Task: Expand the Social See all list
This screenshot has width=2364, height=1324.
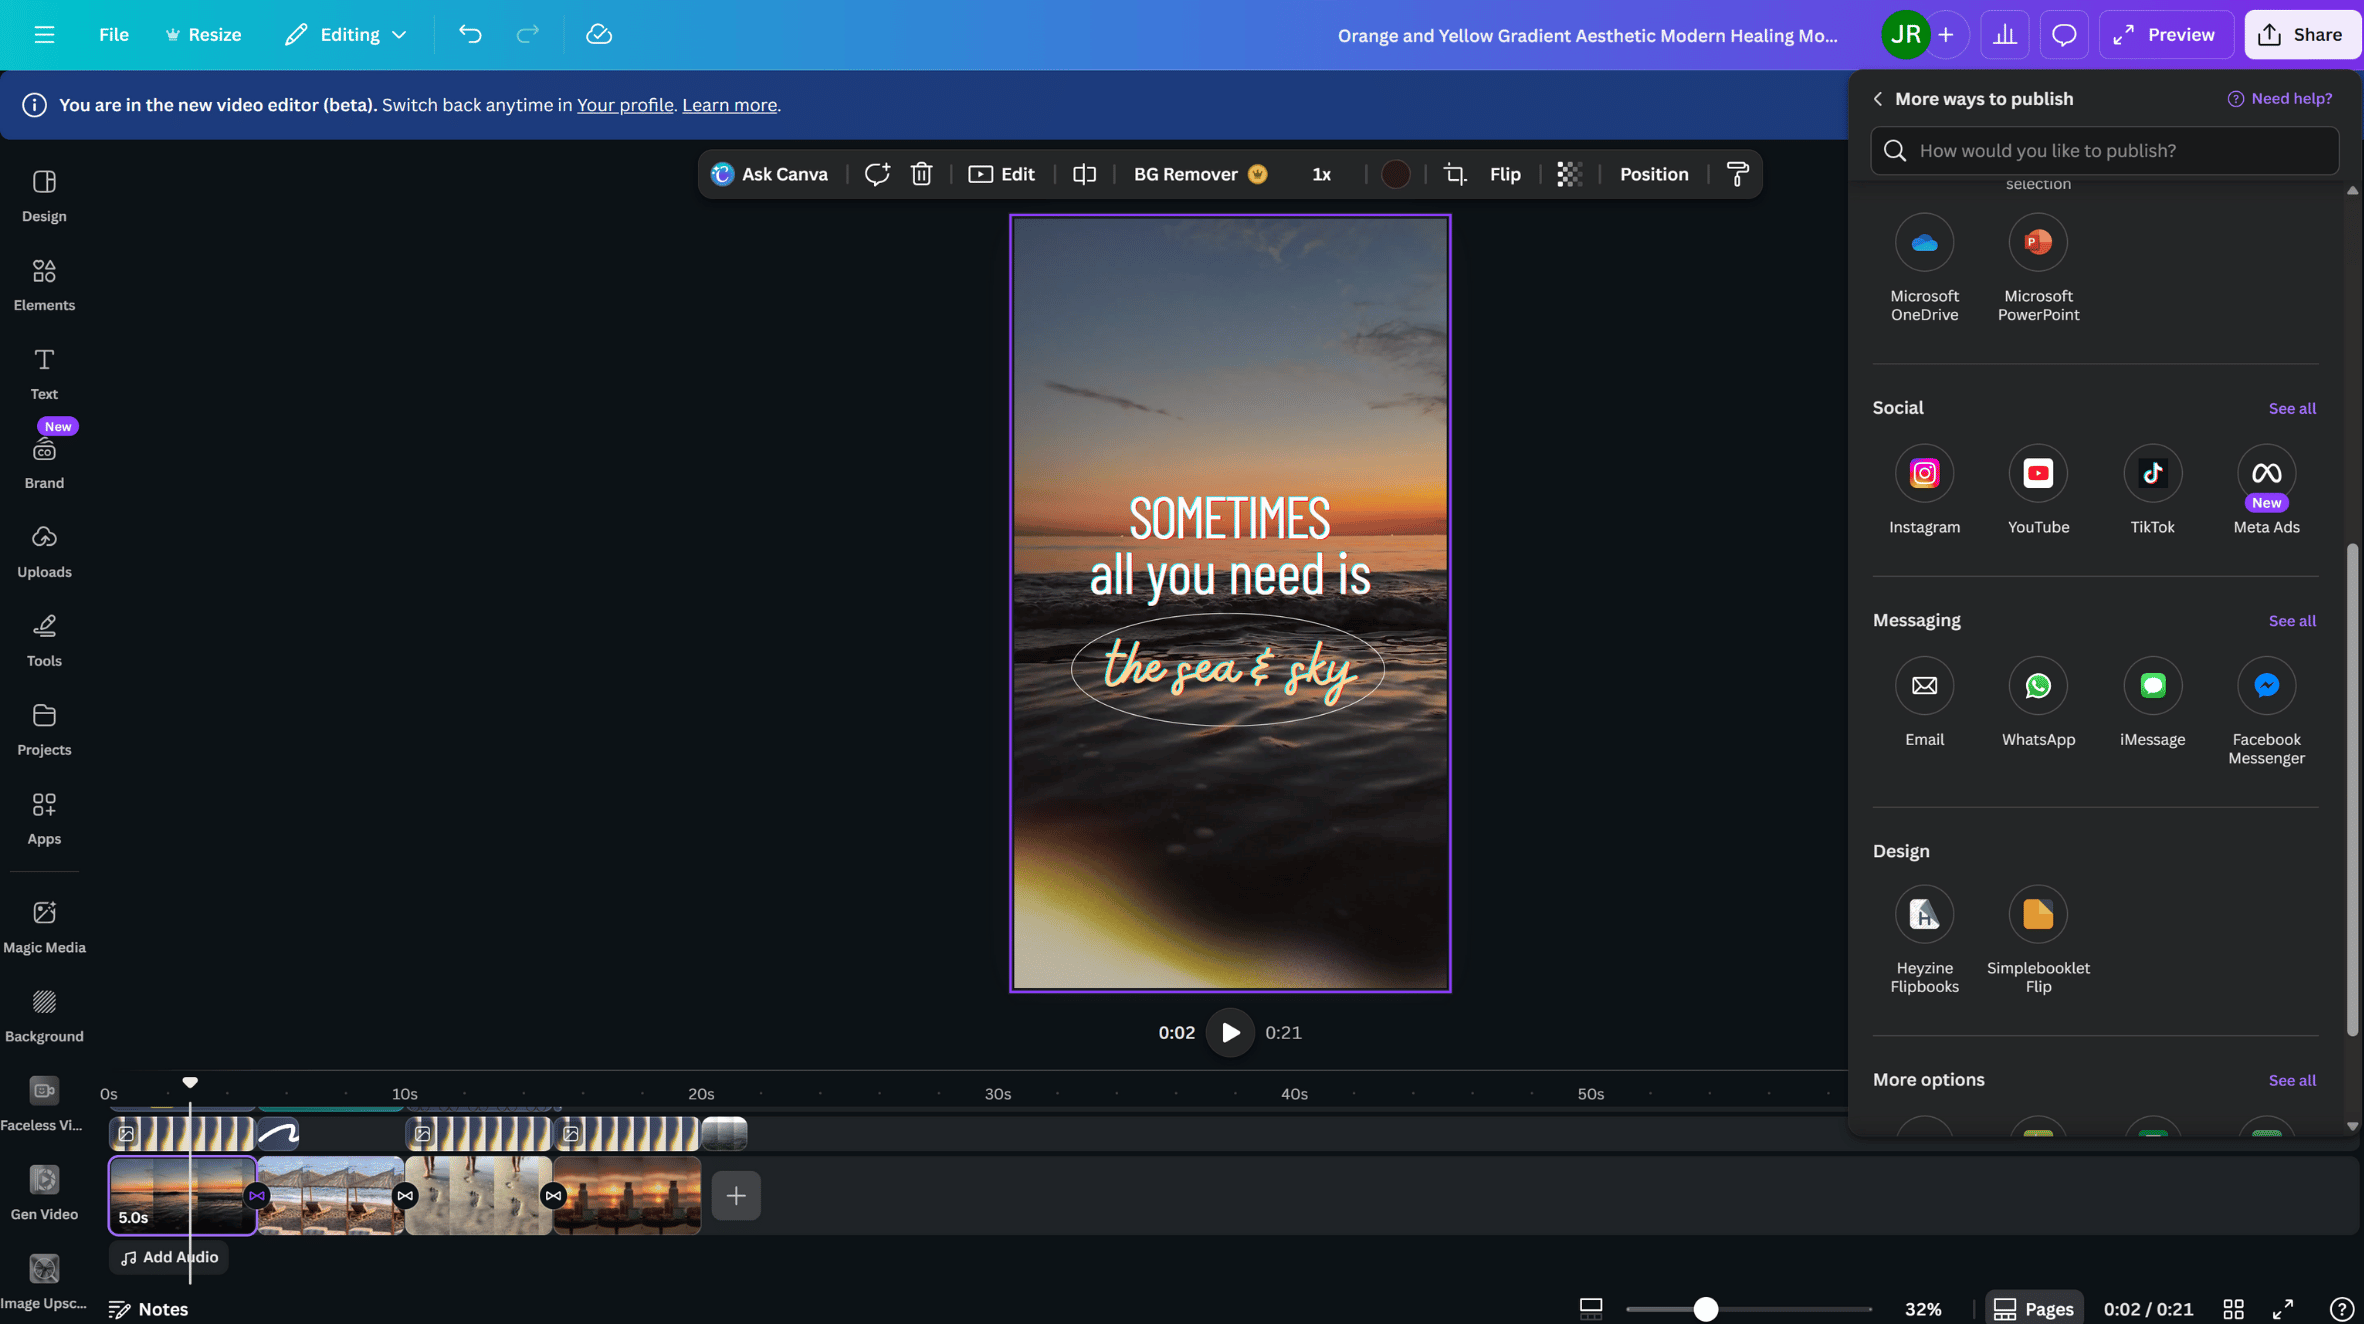Action: [2291, 408]
